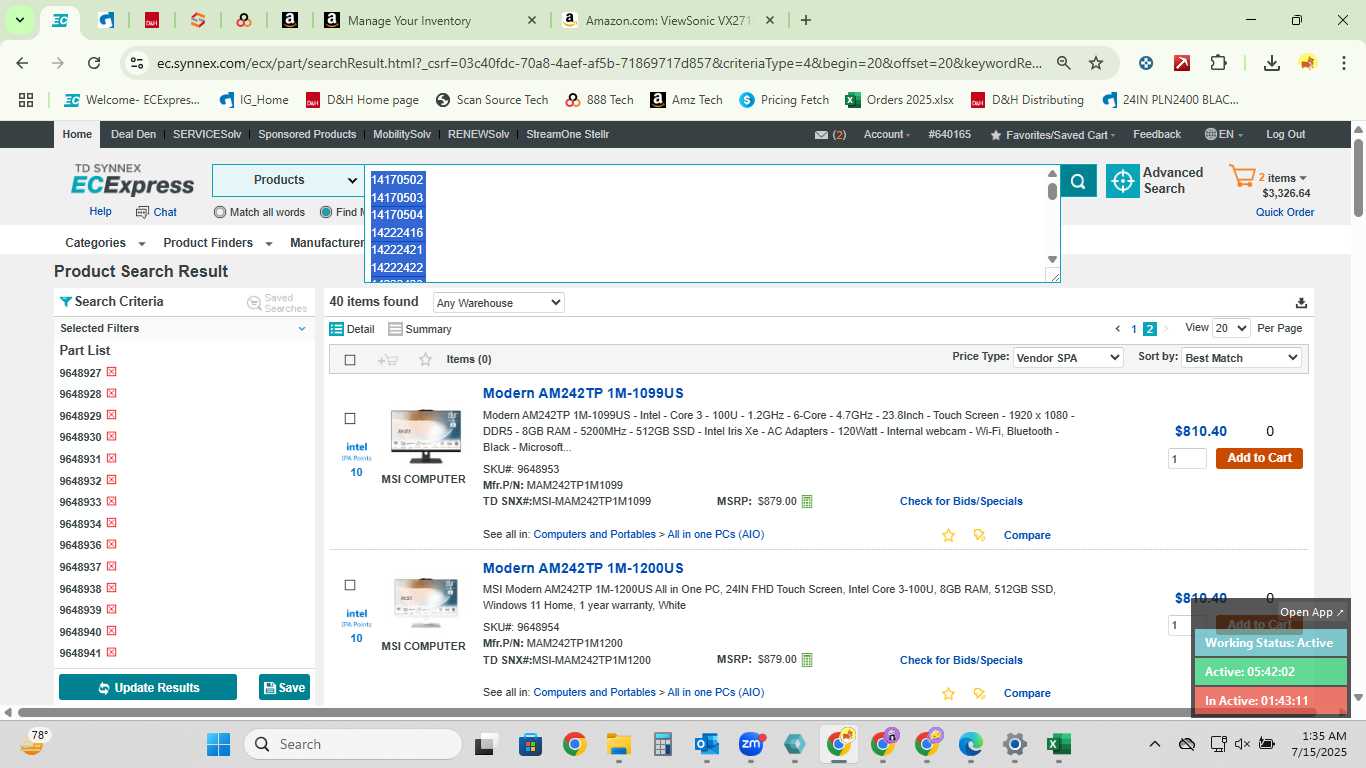This screenshot has width=1366, height=768.
Task: Open Zoom from the taskbar
Action: [751, 744]
